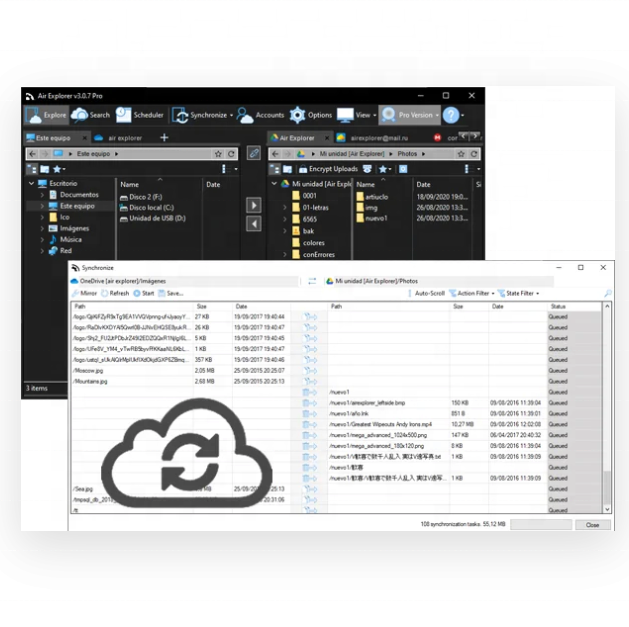Open Options gear icon
The image size is (629, 627).
(x=297, y=115)
